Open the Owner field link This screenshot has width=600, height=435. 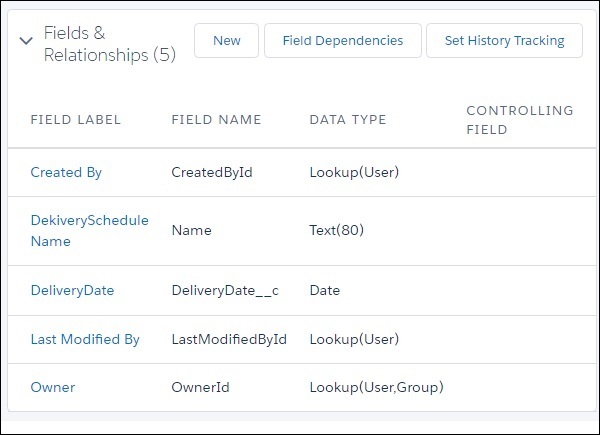pos(53,387)
